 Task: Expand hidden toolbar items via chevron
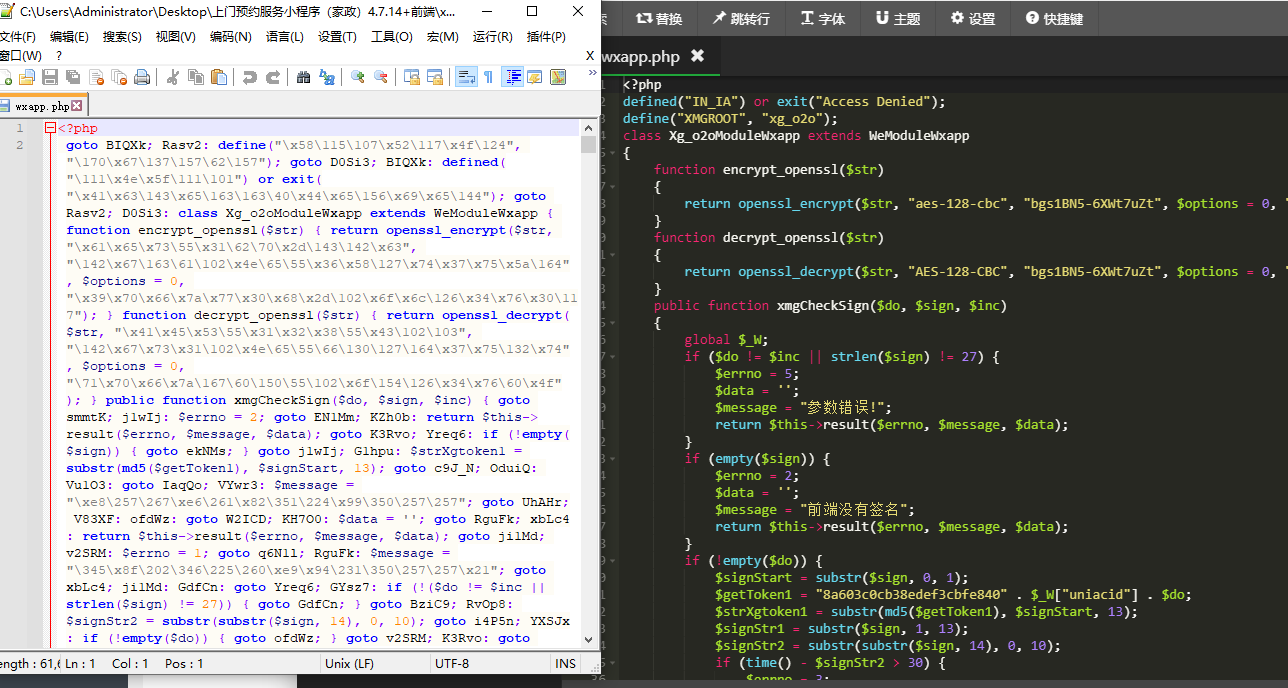click(x=592, y=73)
